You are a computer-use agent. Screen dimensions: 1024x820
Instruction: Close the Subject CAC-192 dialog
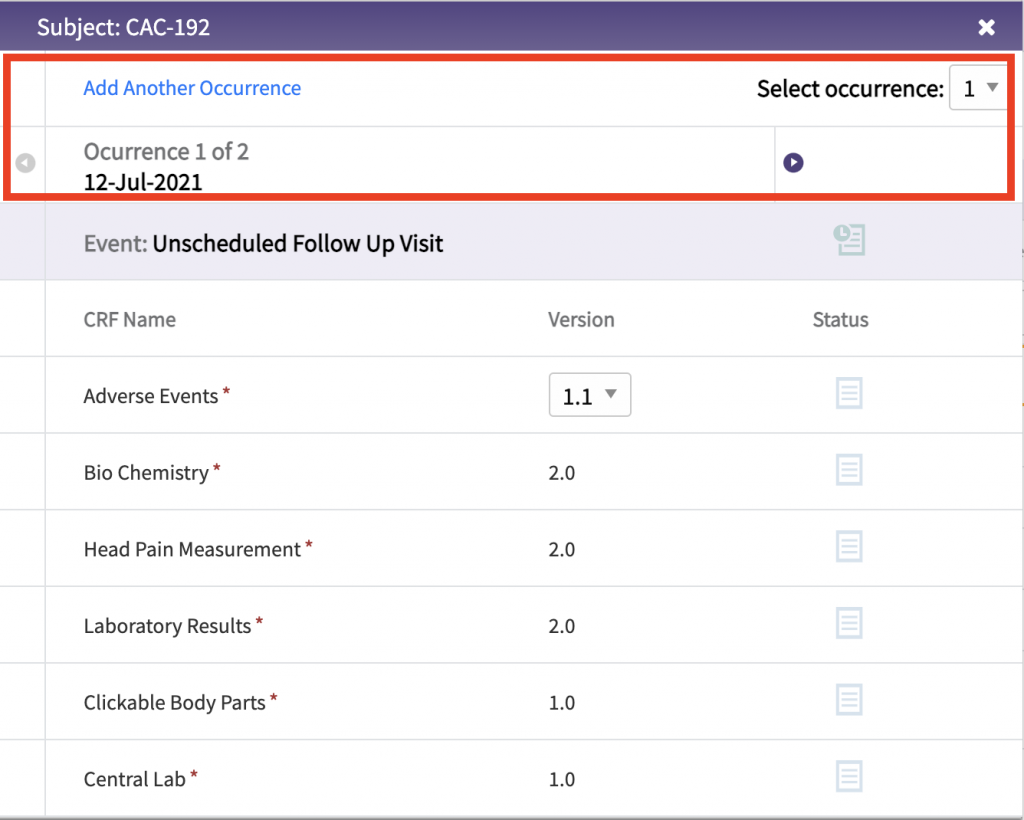coord(987,27)
